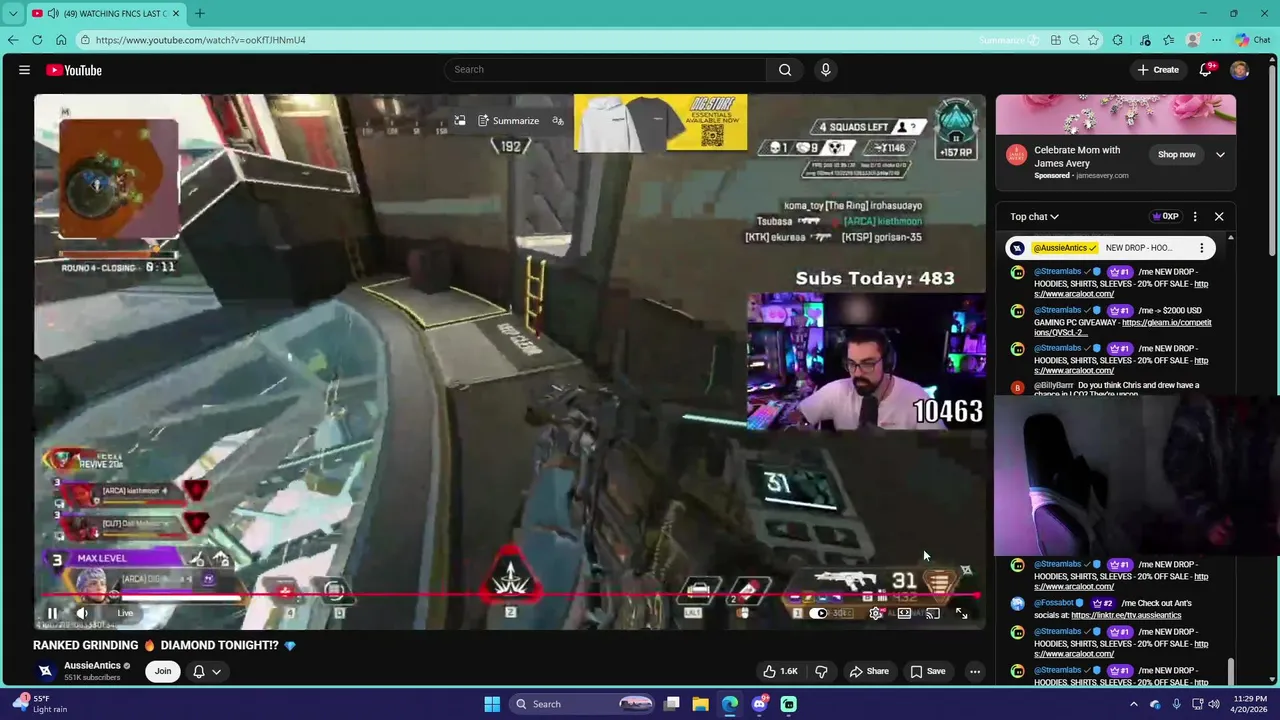Screen dimensions: 1280x720
Task: Click the James Avery Shop now button
Action: coord(1176,155)
